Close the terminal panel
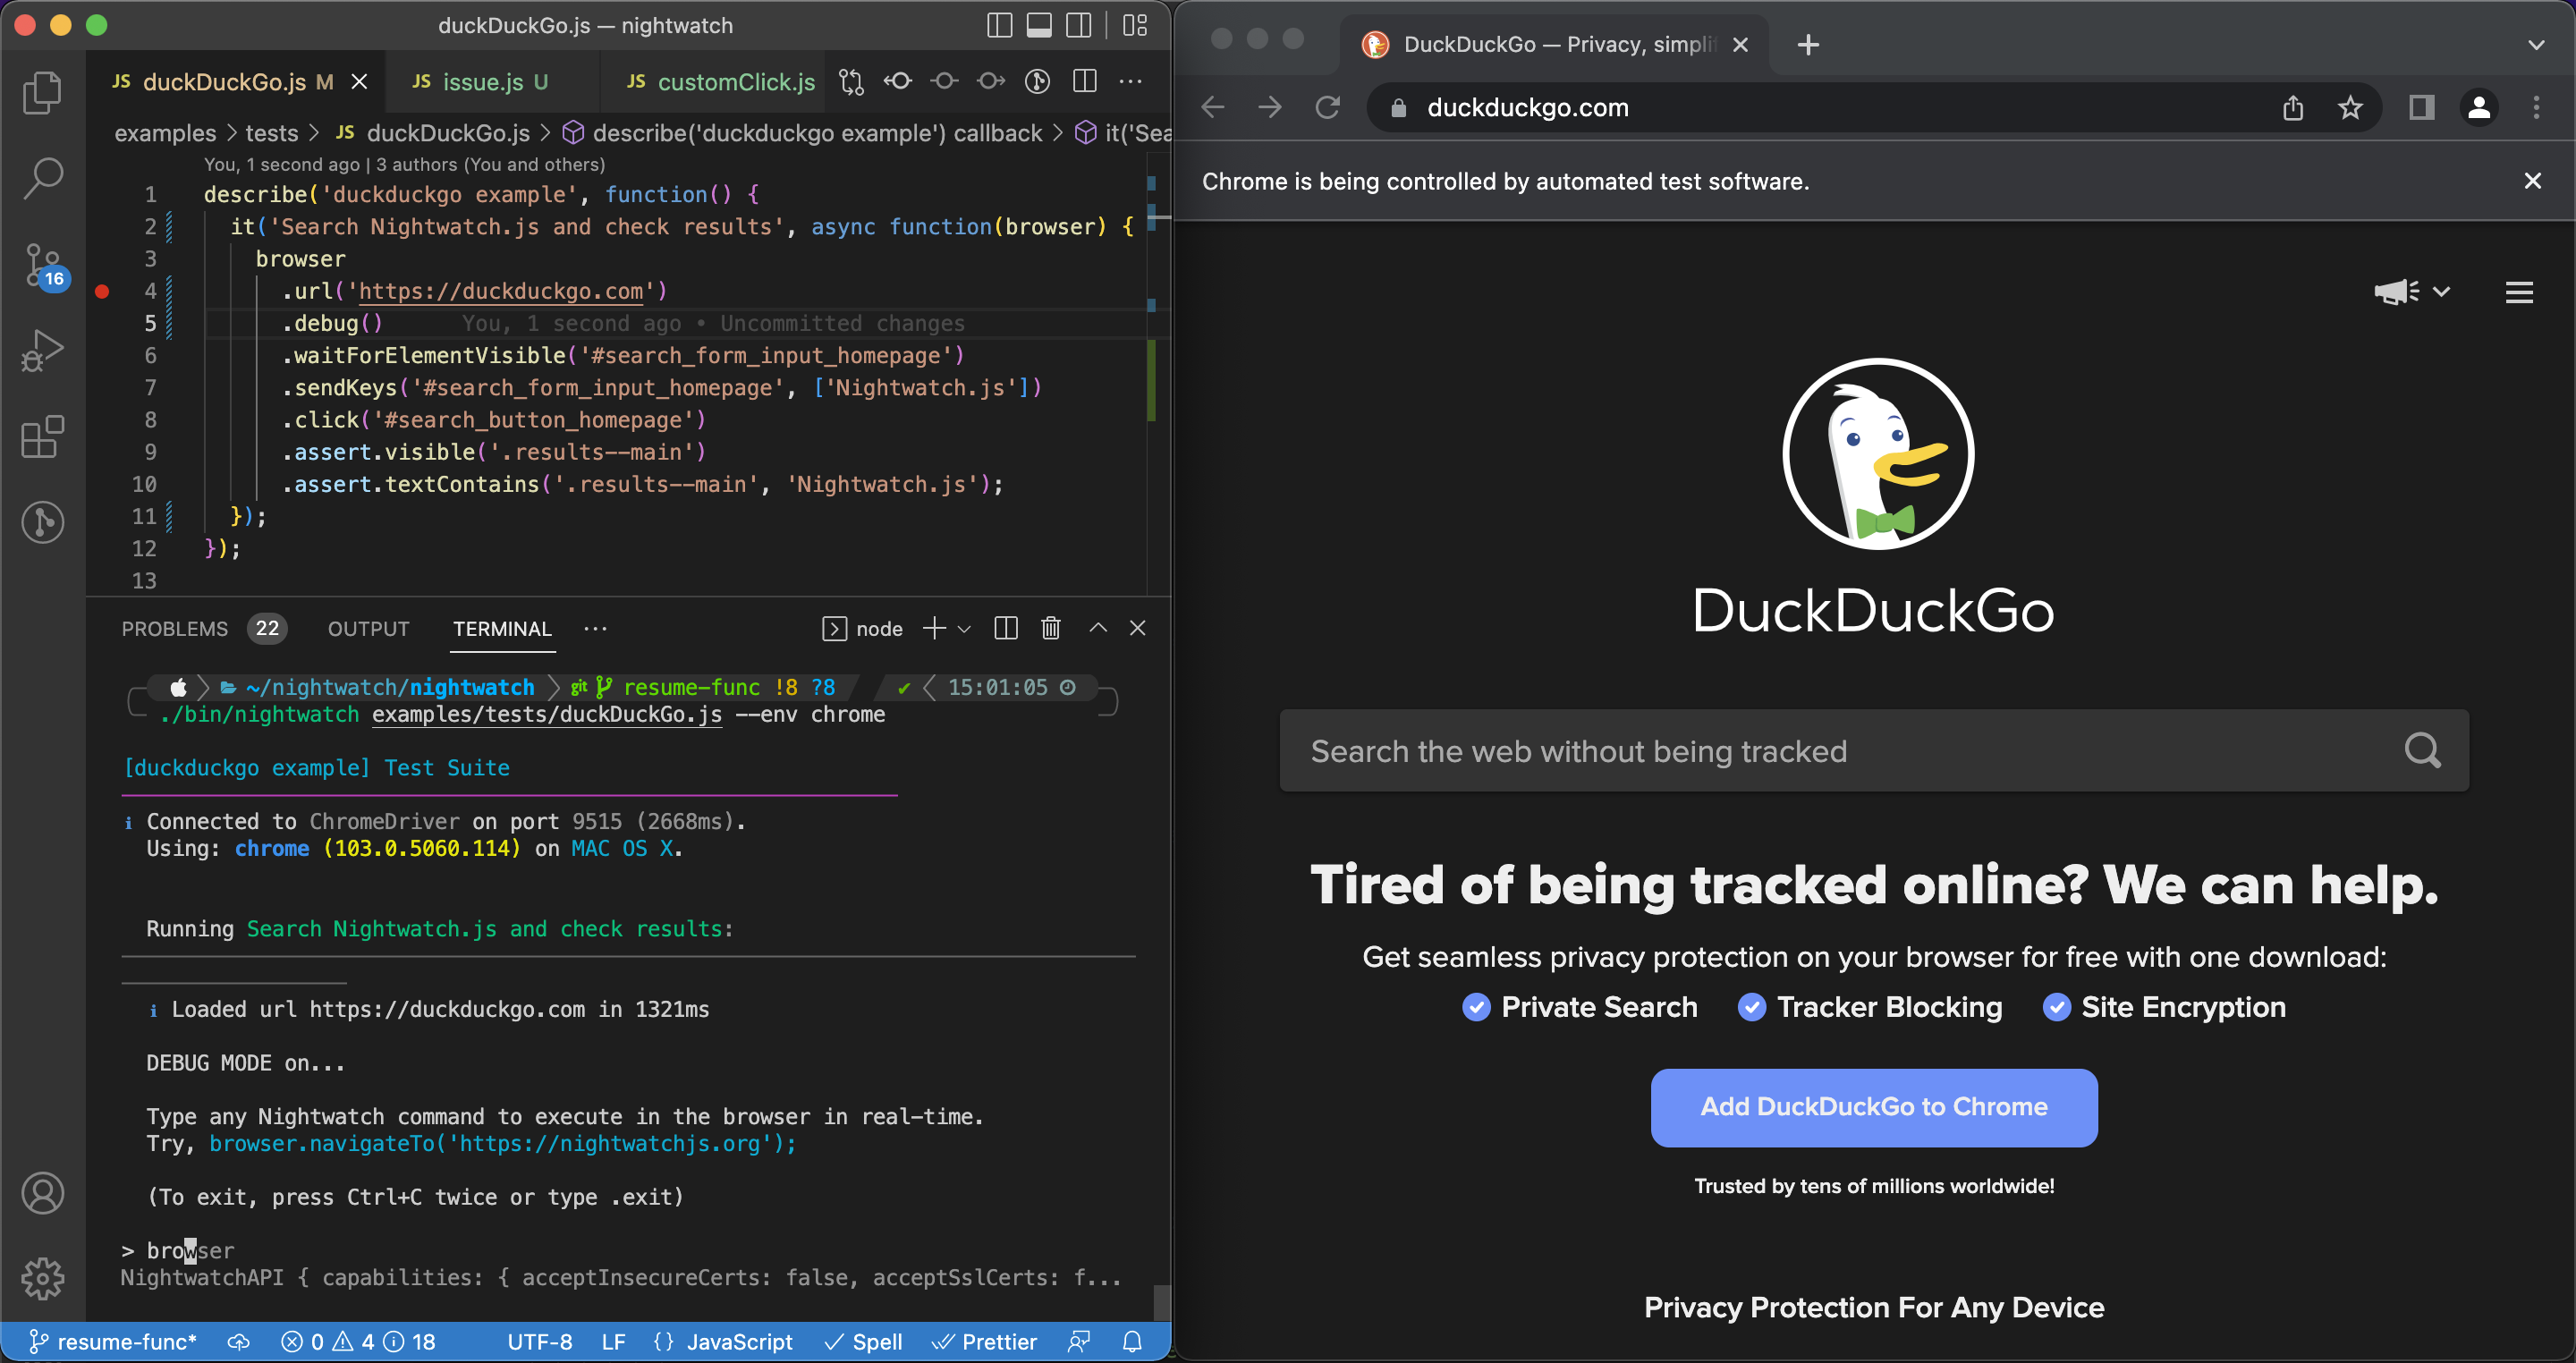 pyautogui.click(x=1138, y=628)
